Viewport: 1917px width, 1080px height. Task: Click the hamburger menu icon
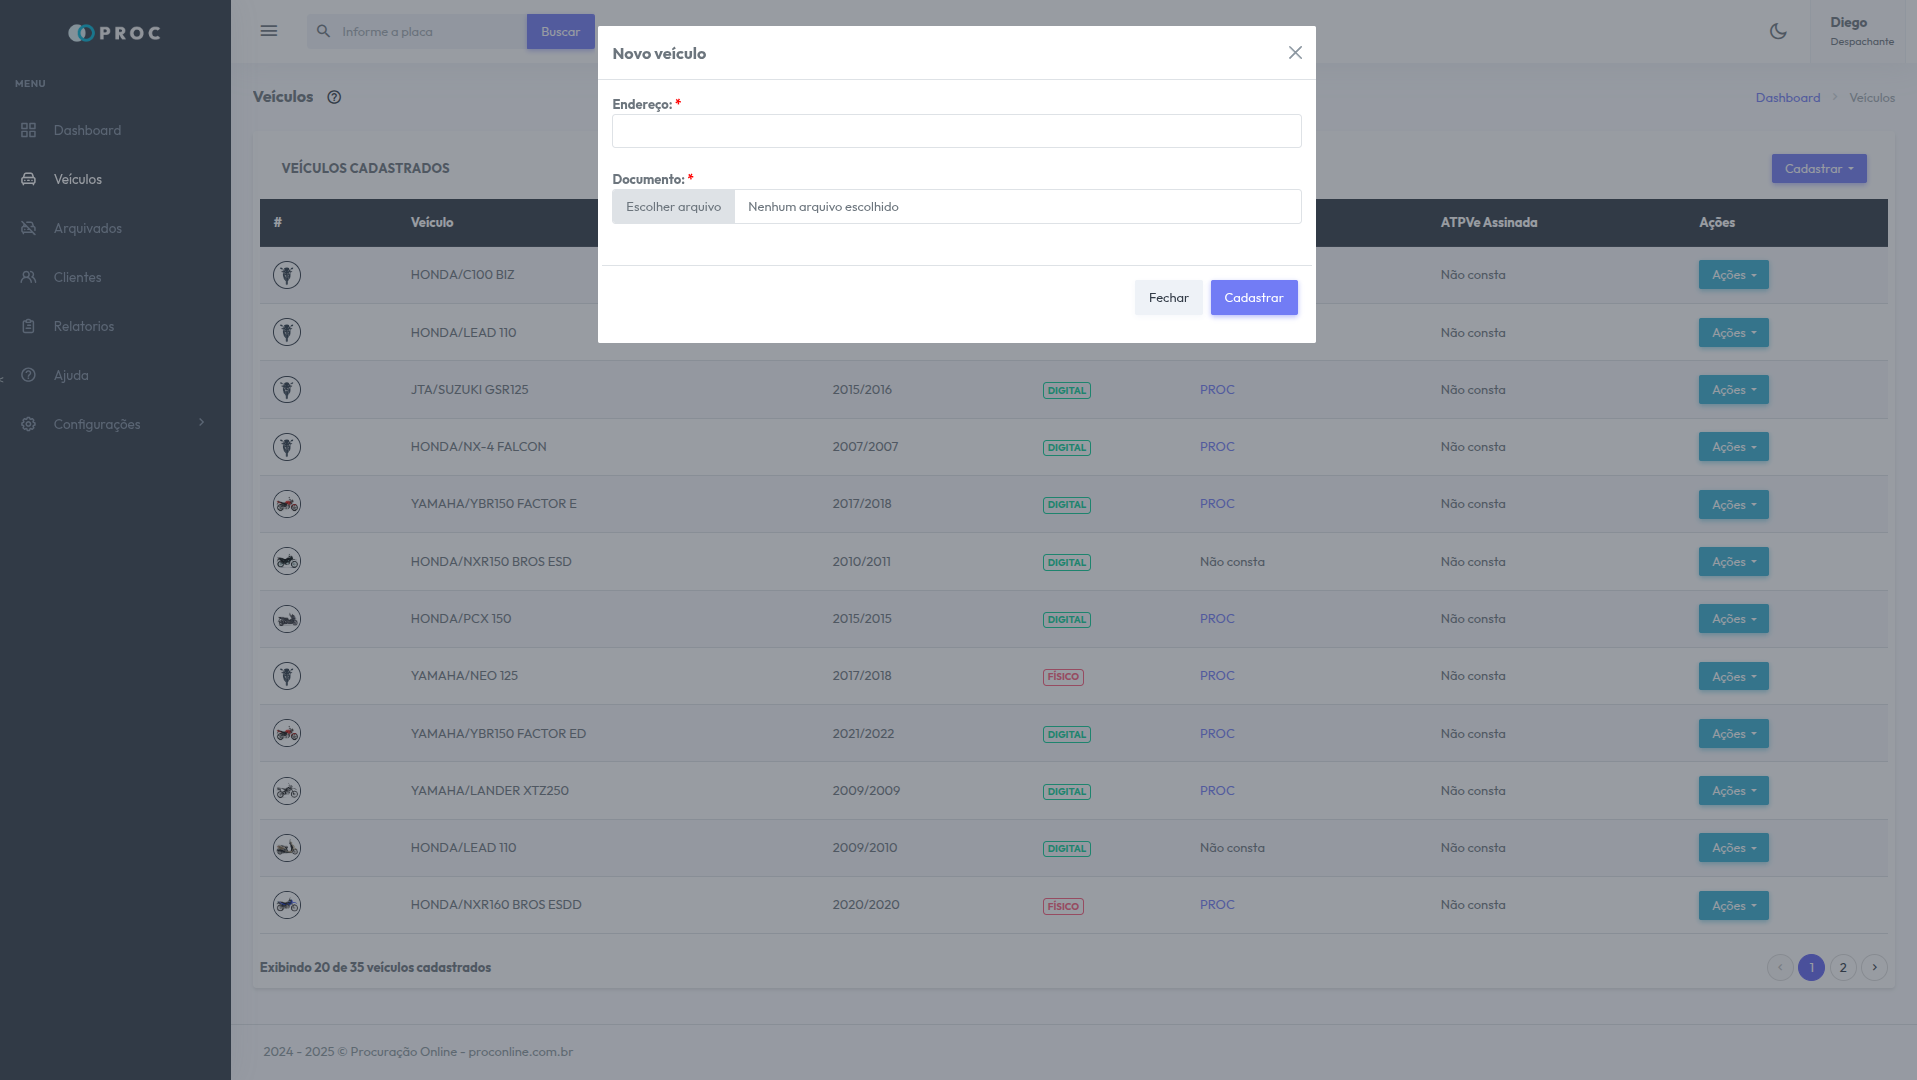point(269,31)
